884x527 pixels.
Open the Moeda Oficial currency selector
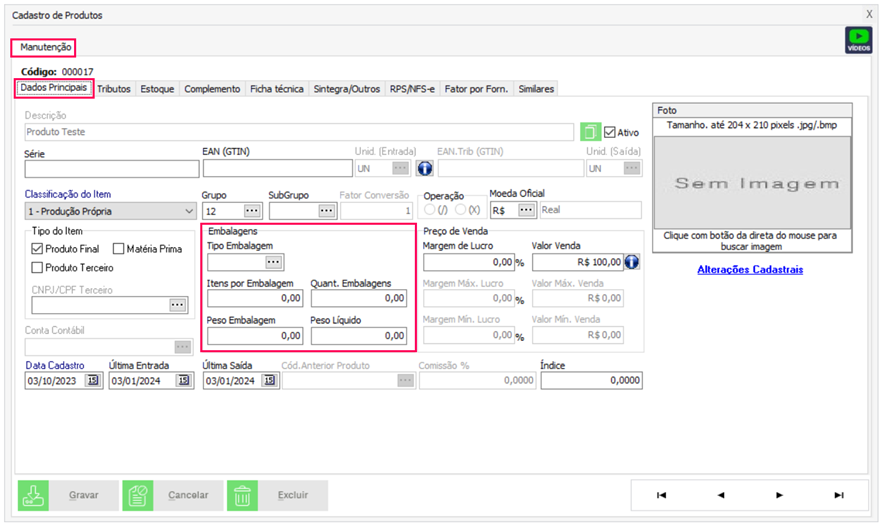tap(526, 211)
